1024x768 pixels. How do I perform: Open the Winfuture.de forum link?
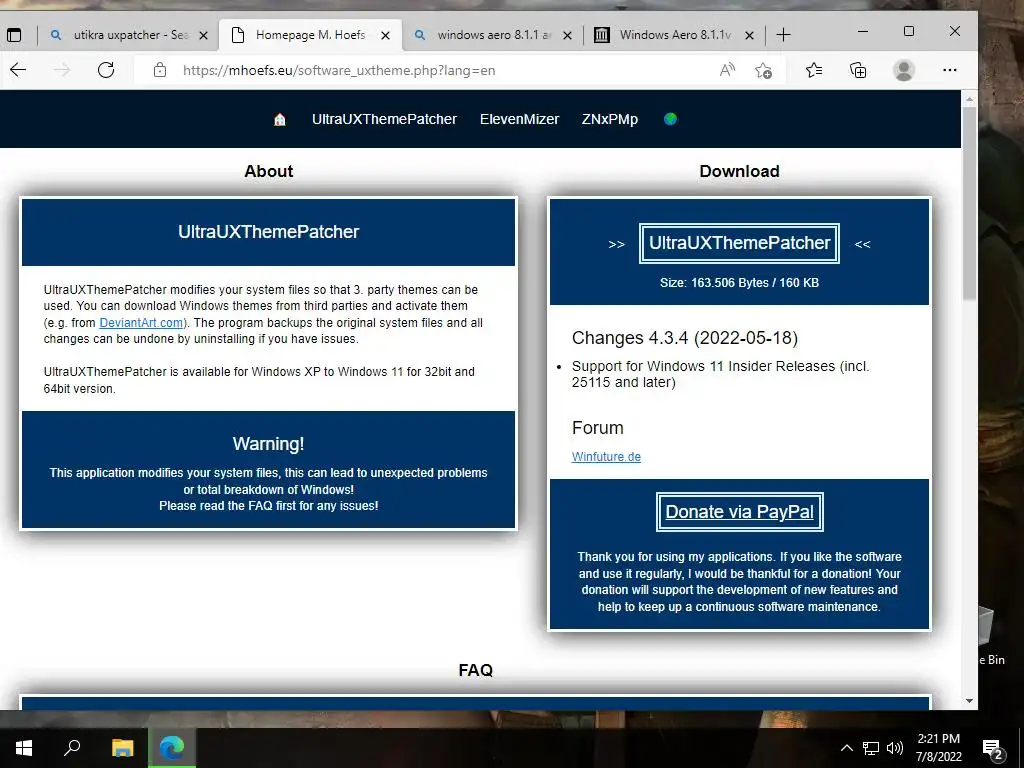(x=606, y=456)
